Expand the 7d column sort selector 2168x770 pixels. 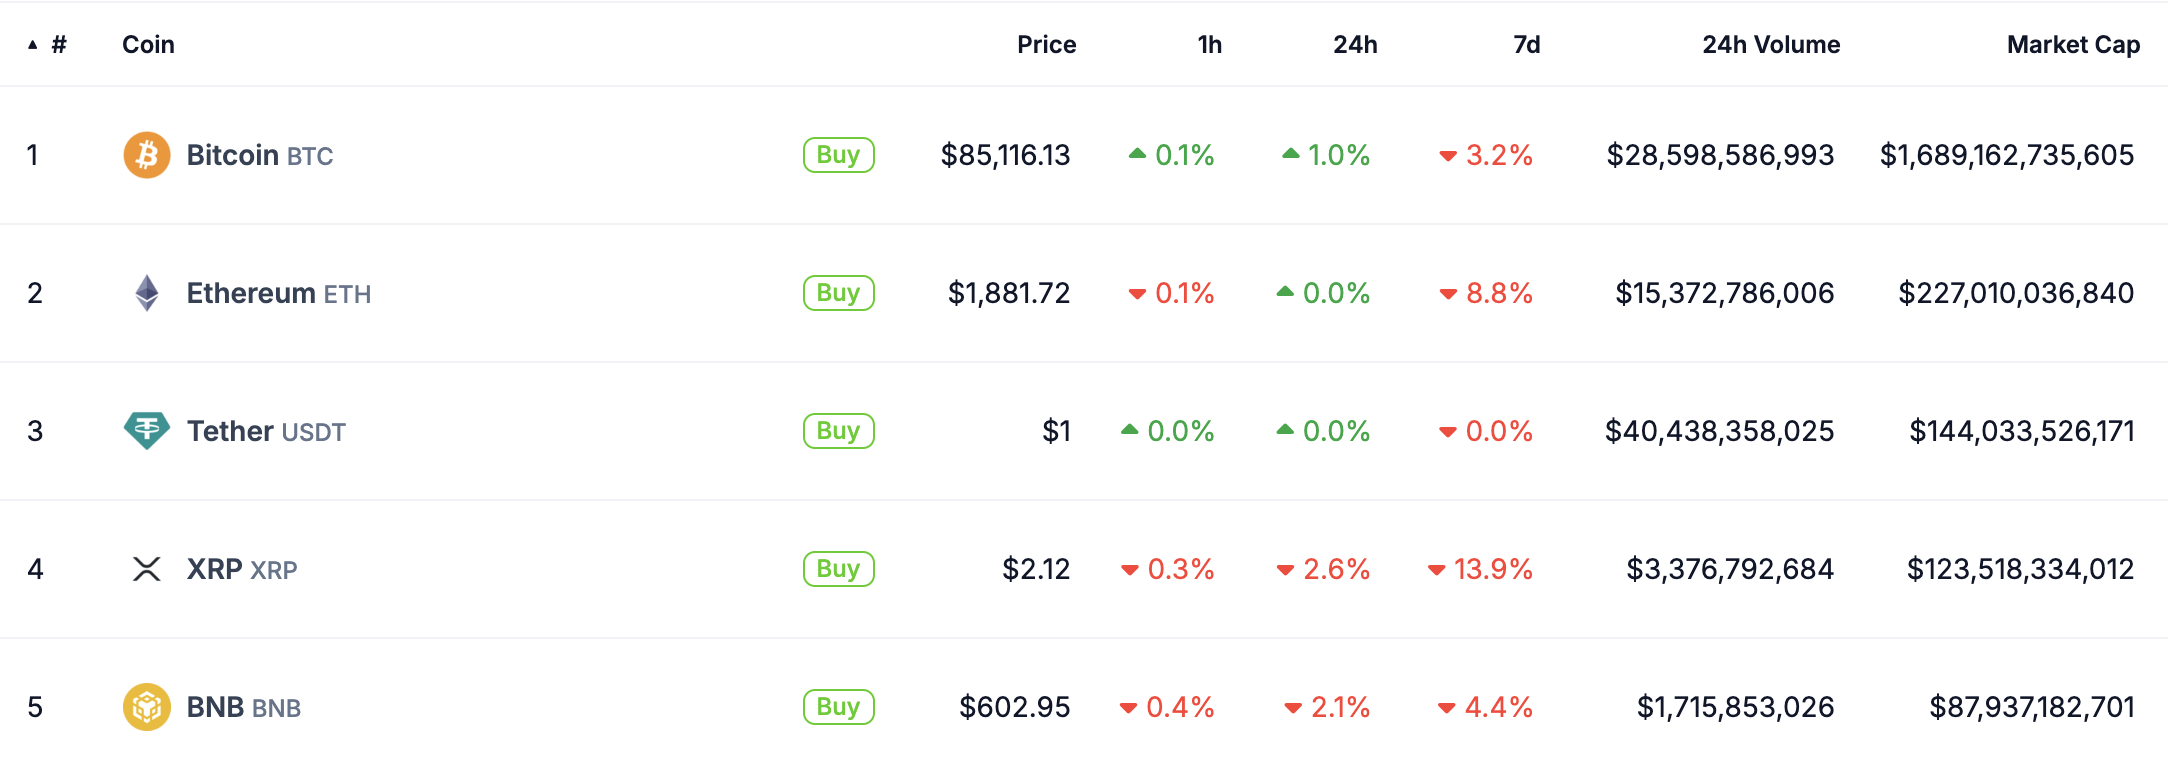click(x=1528, y=44)
